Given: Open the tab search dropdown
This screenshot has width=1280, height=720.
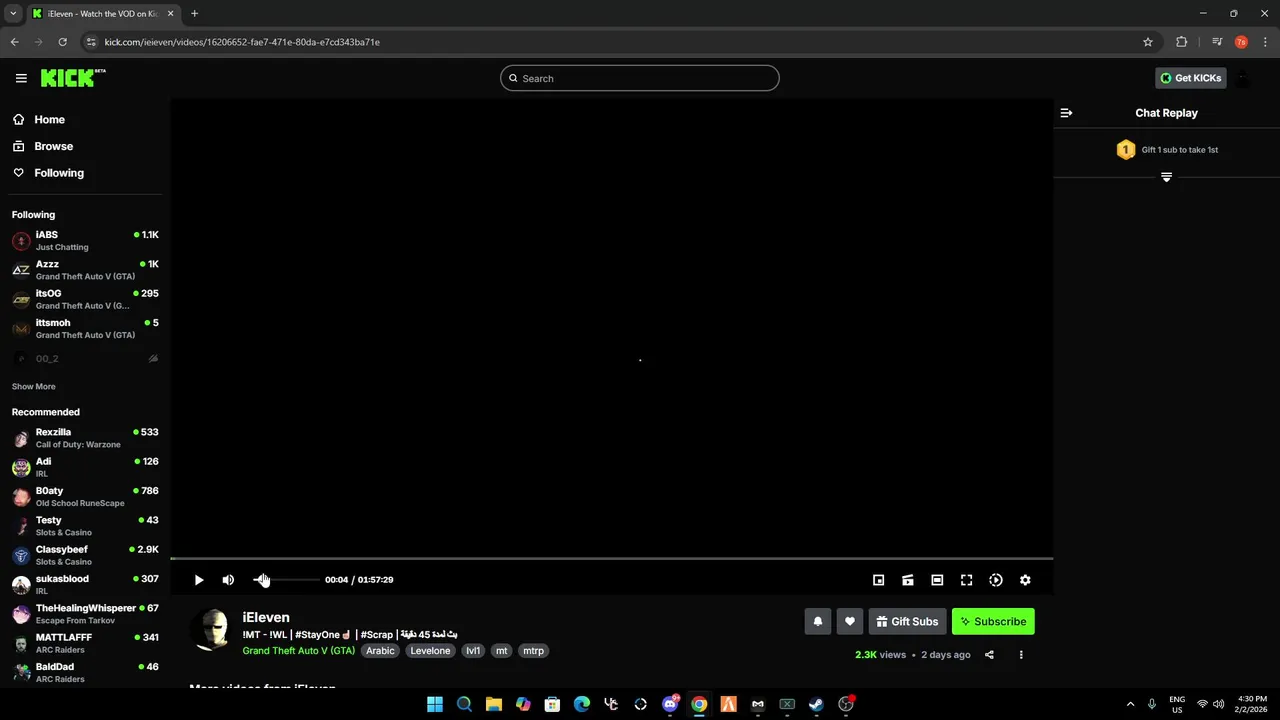Looking at the screenshot, I should point(13,14).
